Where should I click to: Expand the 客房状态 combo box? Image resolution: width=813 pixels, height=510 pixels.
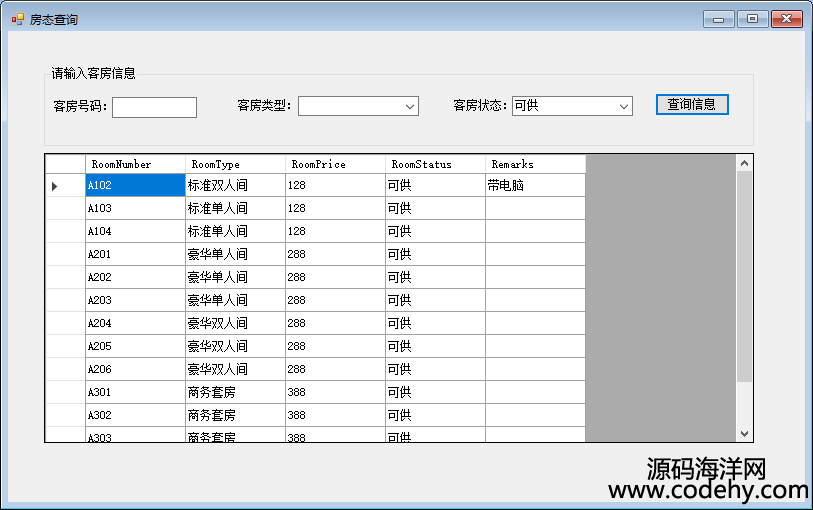[x=624, y=106]
